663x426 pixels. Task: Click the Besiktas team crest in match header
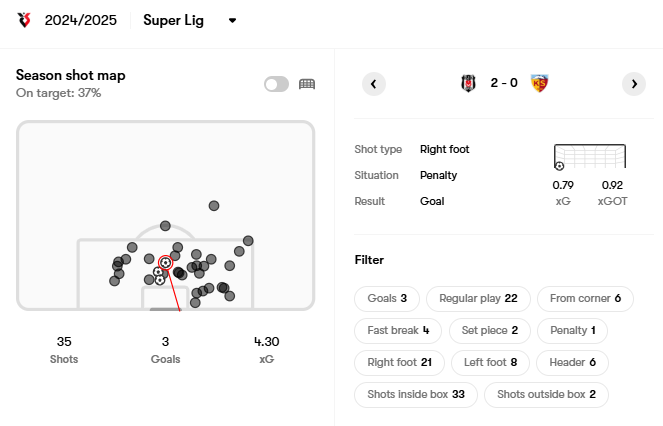(x=468, y=83)
